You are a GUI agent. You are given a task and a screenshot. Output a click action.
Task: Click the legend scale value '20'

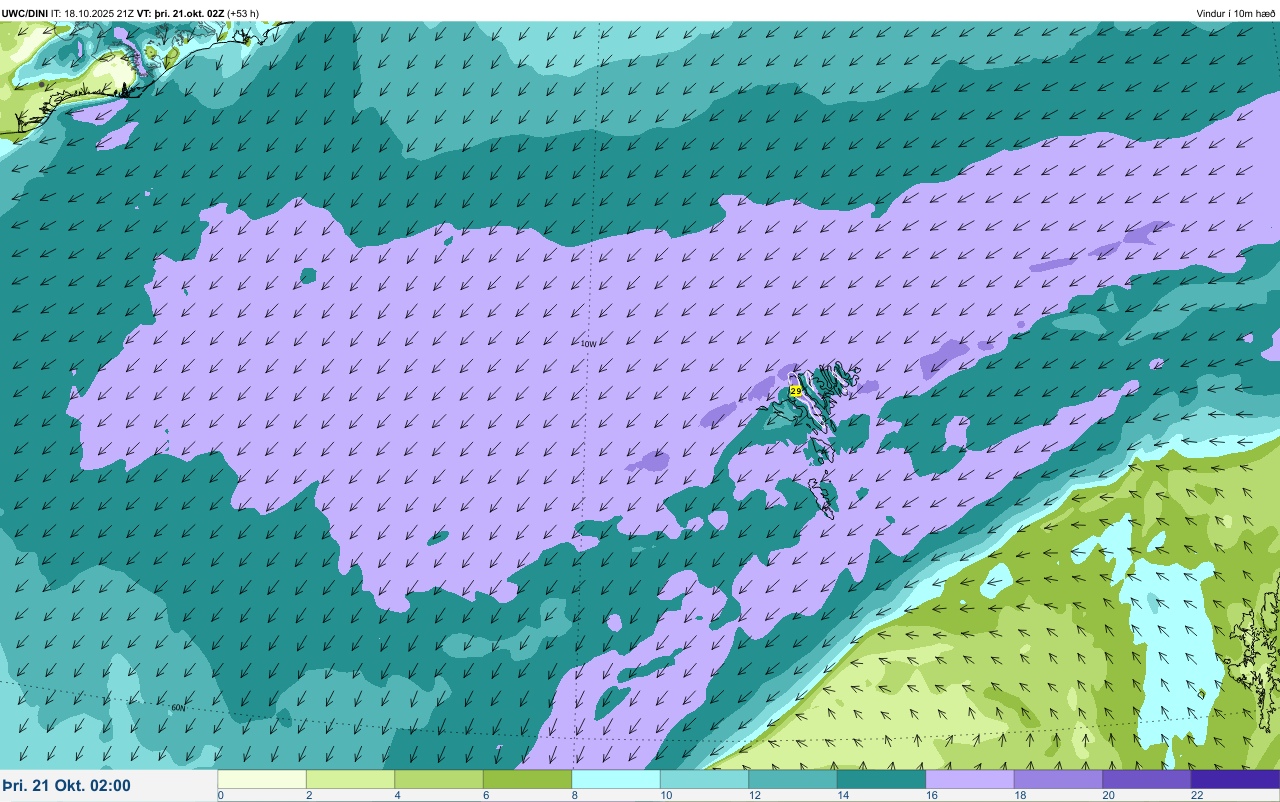click(x=1109, y=795)
